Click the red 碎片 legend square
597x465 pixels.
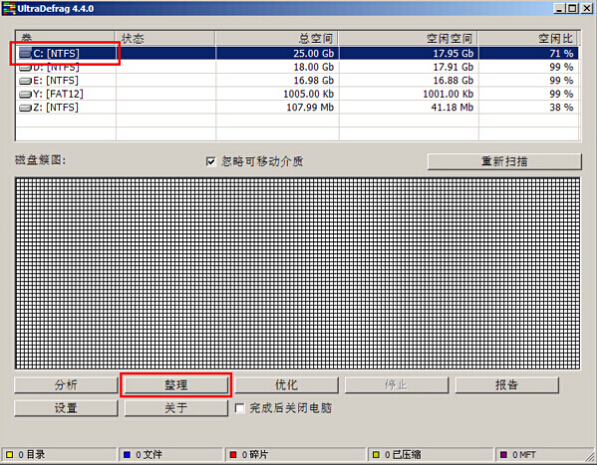233,454
